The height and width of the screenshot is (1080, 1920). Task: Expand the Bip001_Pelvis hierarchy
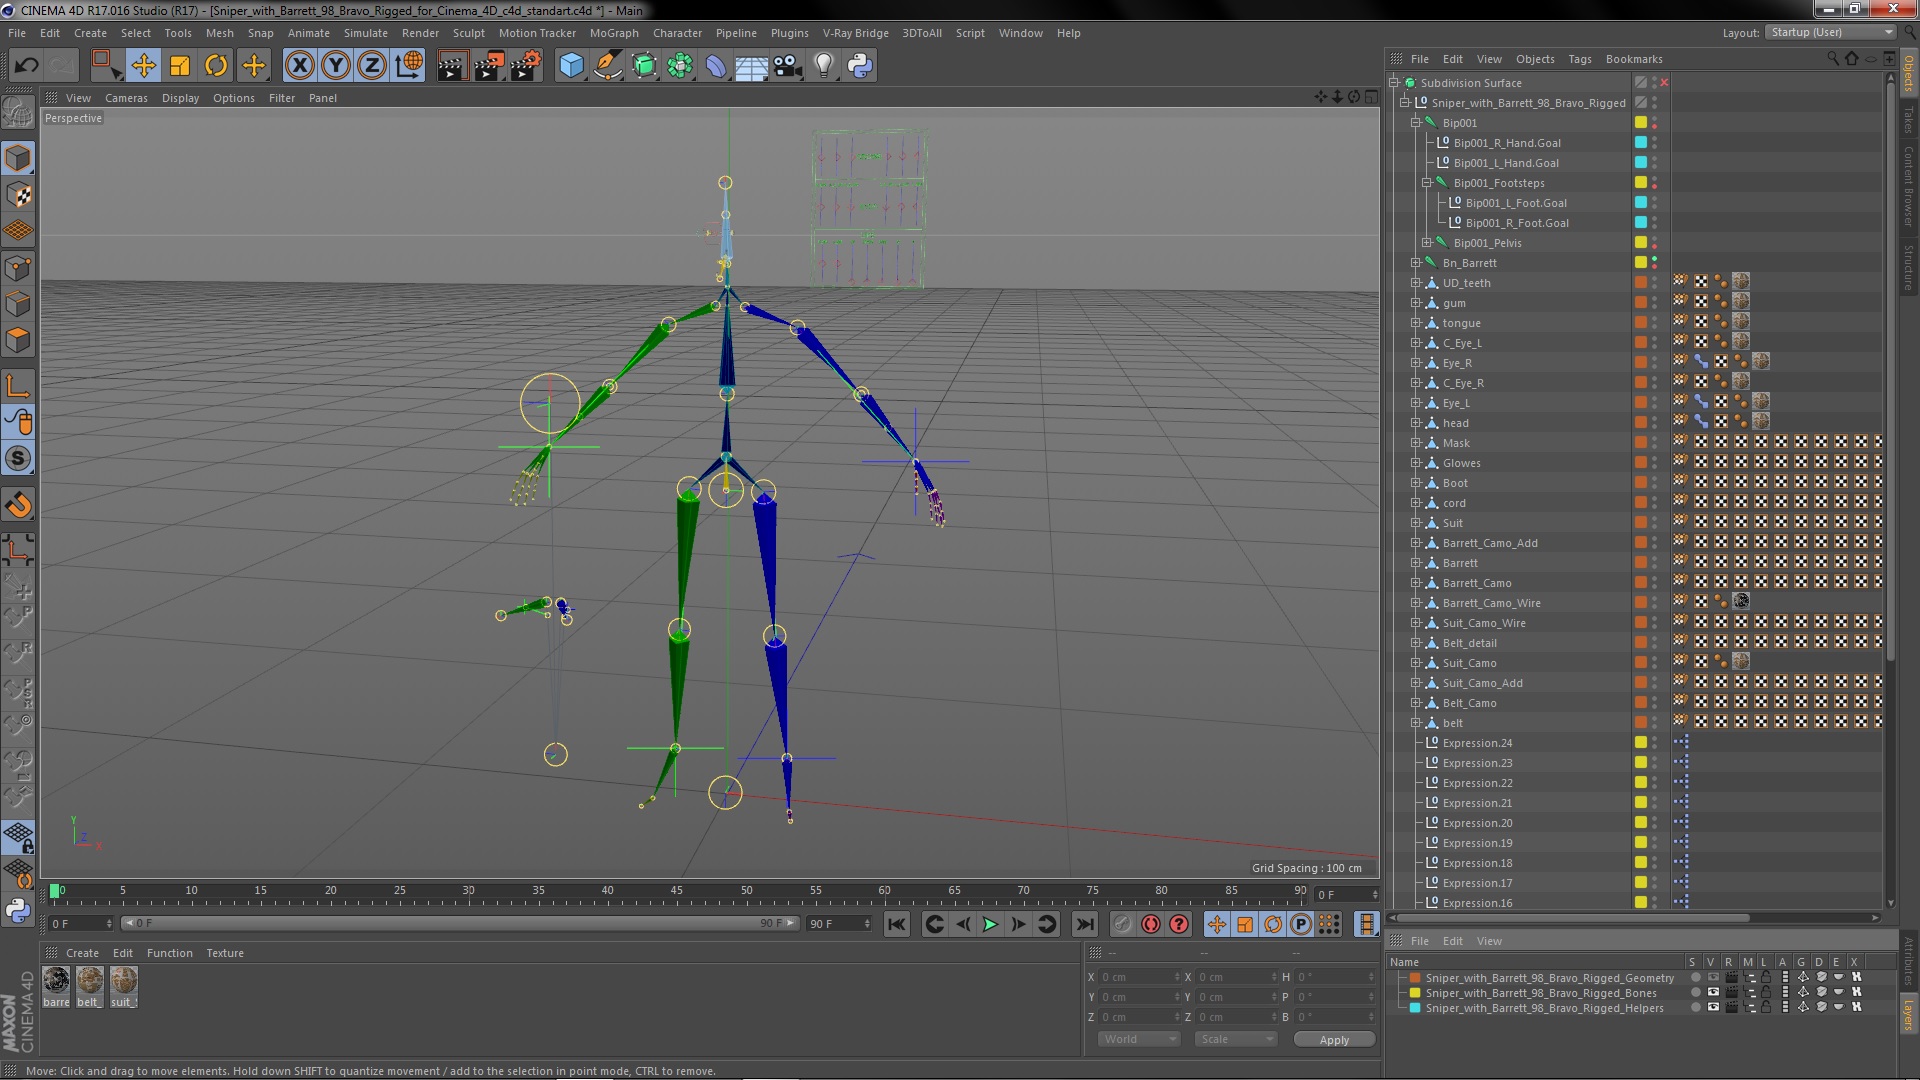coord(1427,243)
